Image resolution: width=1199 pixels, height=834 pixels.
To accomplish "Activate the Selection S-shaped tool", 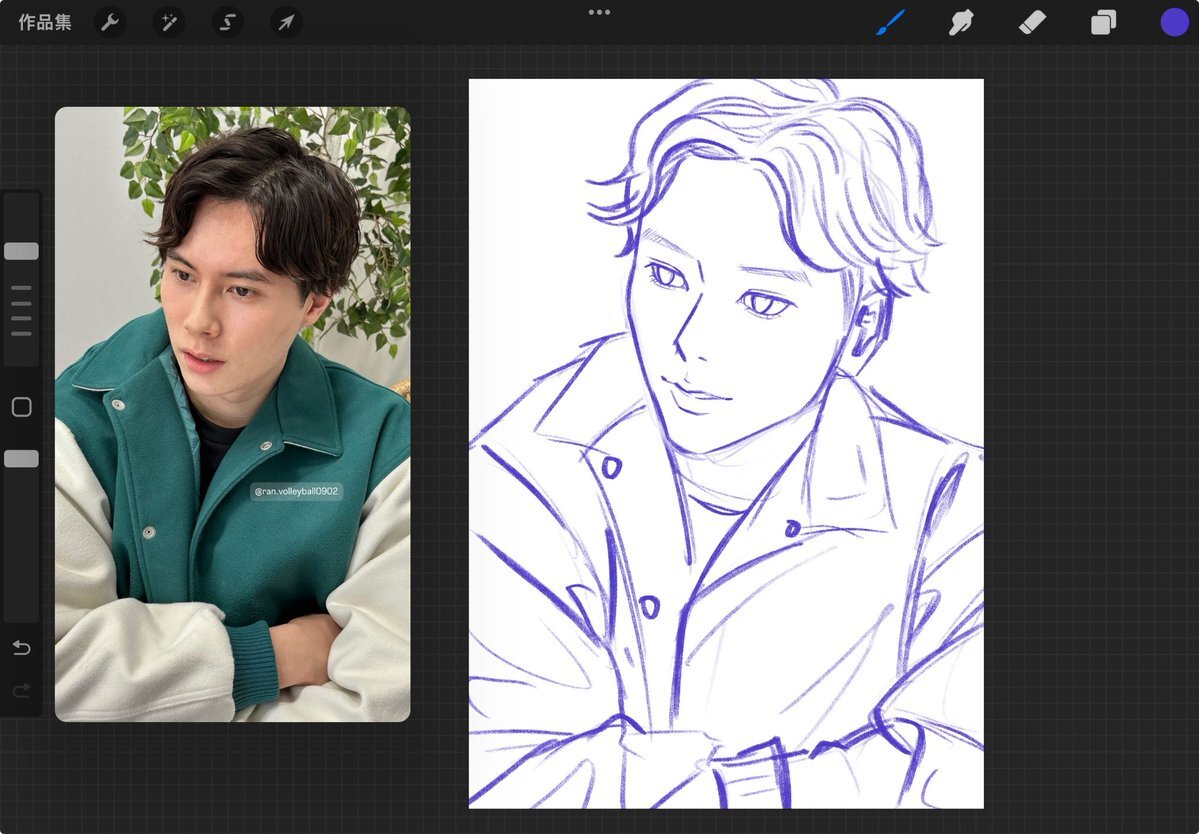I will click(227, 22).
